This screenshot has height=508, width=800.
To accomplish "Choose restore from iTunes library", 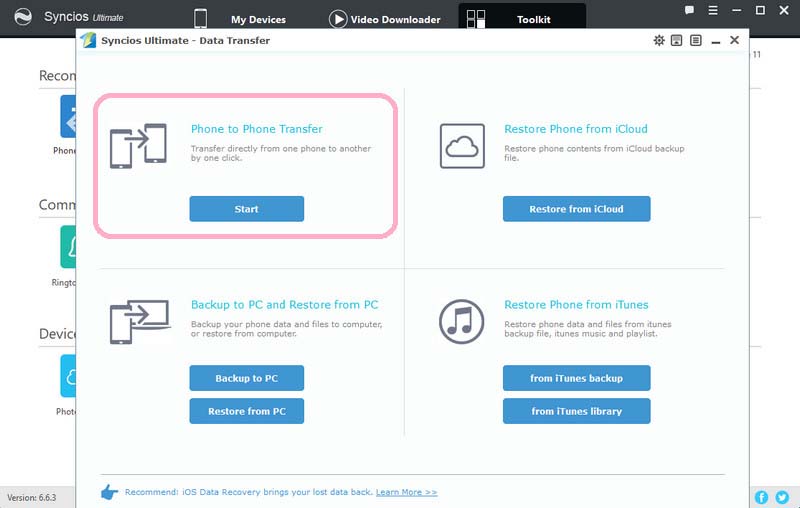I will (x=577, y=411).
